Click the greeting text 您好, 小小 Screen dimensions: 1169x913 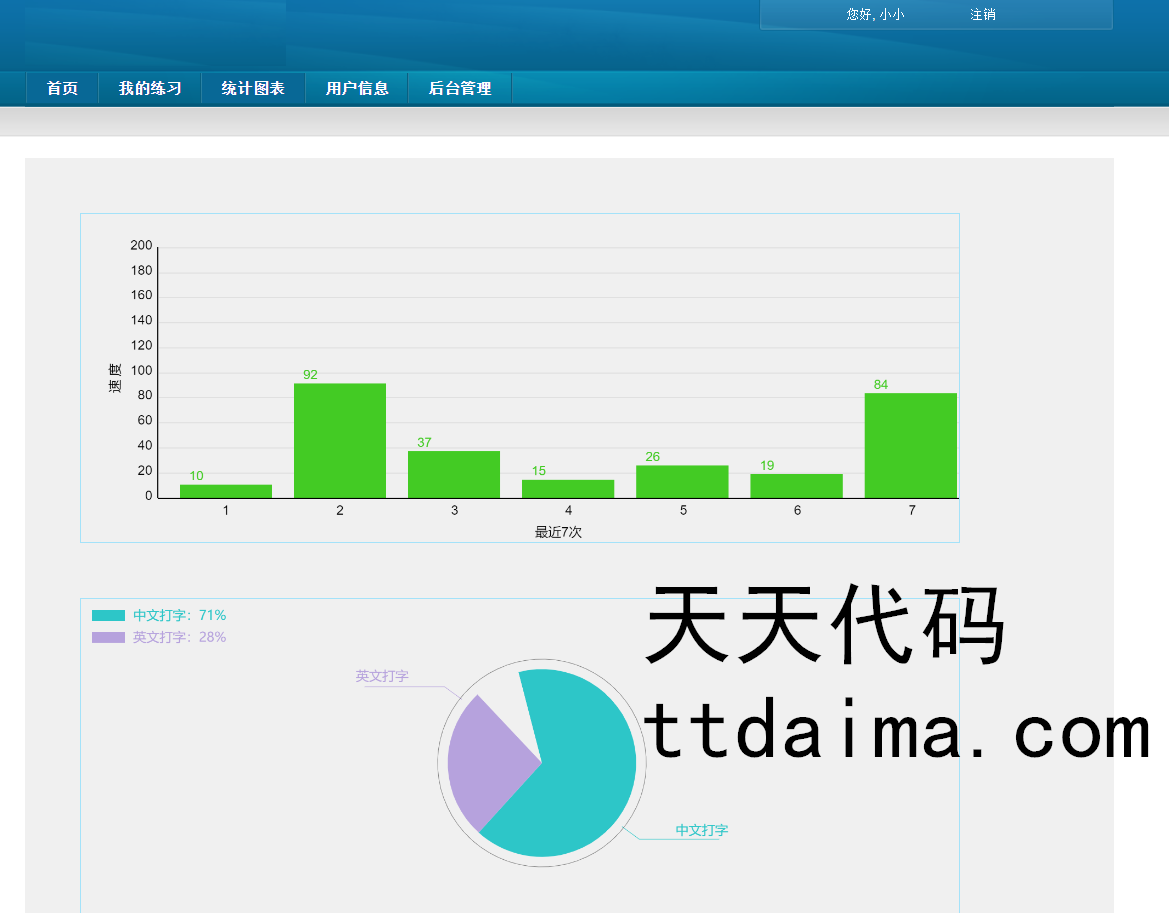[x=875, y=15]
